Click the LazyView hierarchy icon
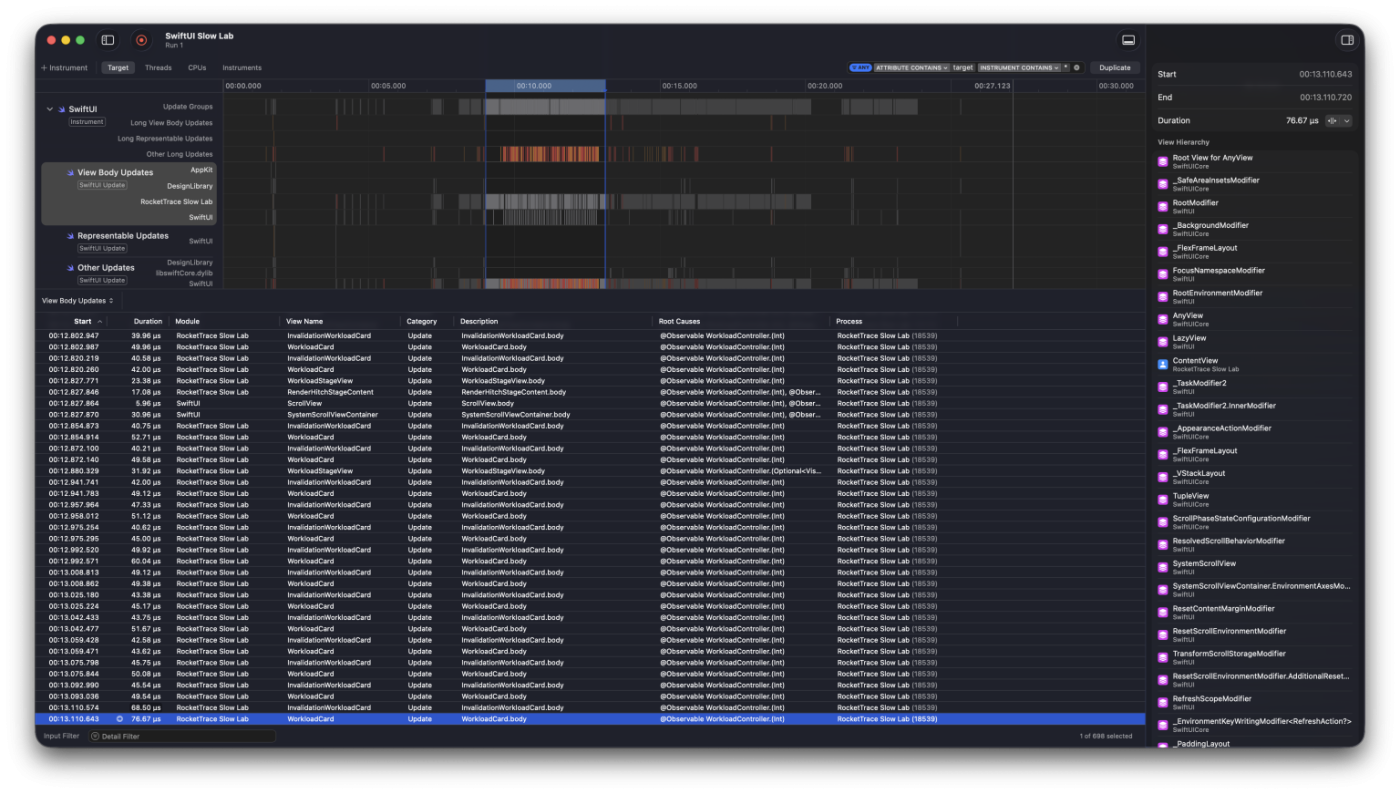The width and height of the screenshot is (1400, 794). (x=1163, y=342)
